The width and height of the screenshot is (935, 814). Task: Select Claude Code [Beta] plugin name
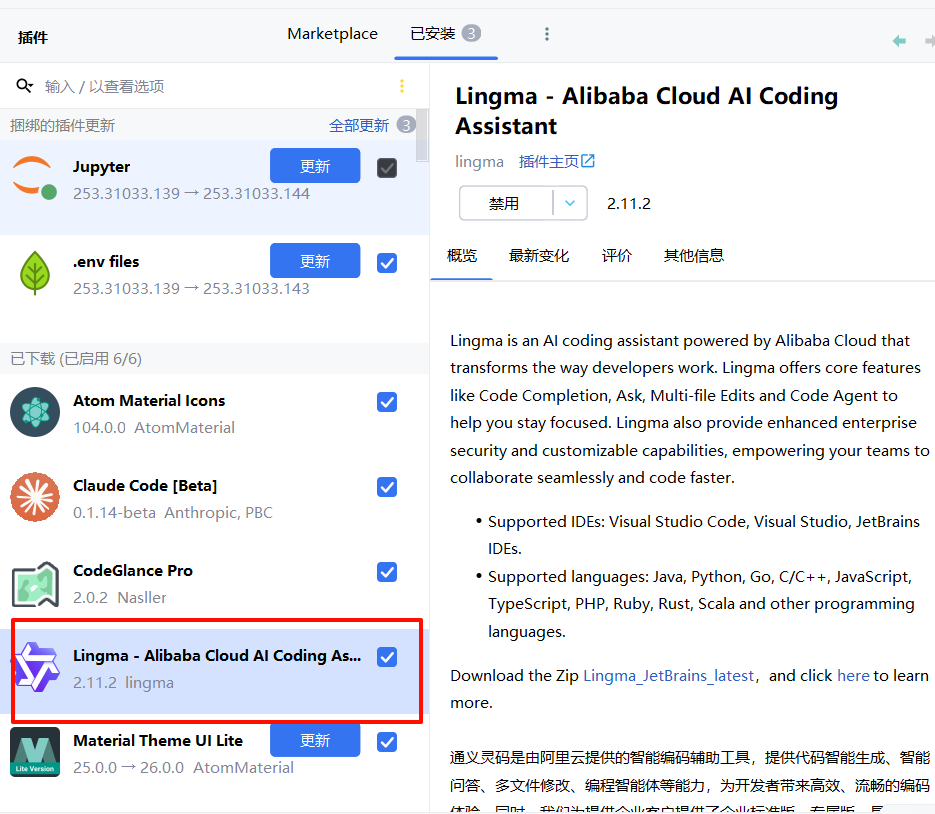[x=145, y=485]
